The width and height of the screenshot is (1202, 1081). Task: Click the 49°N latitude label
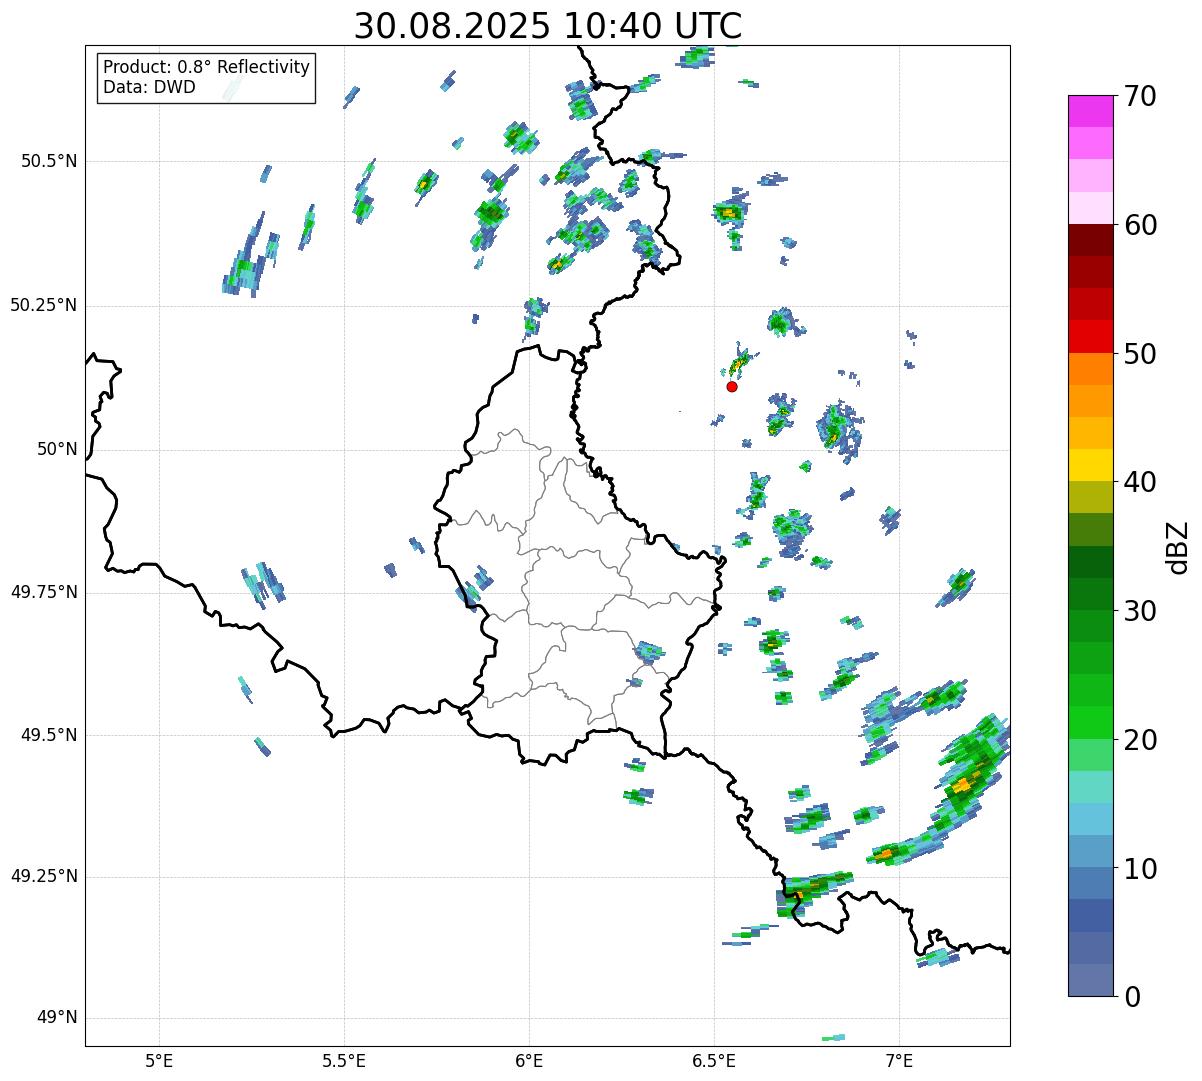(x=57, y=1017)
